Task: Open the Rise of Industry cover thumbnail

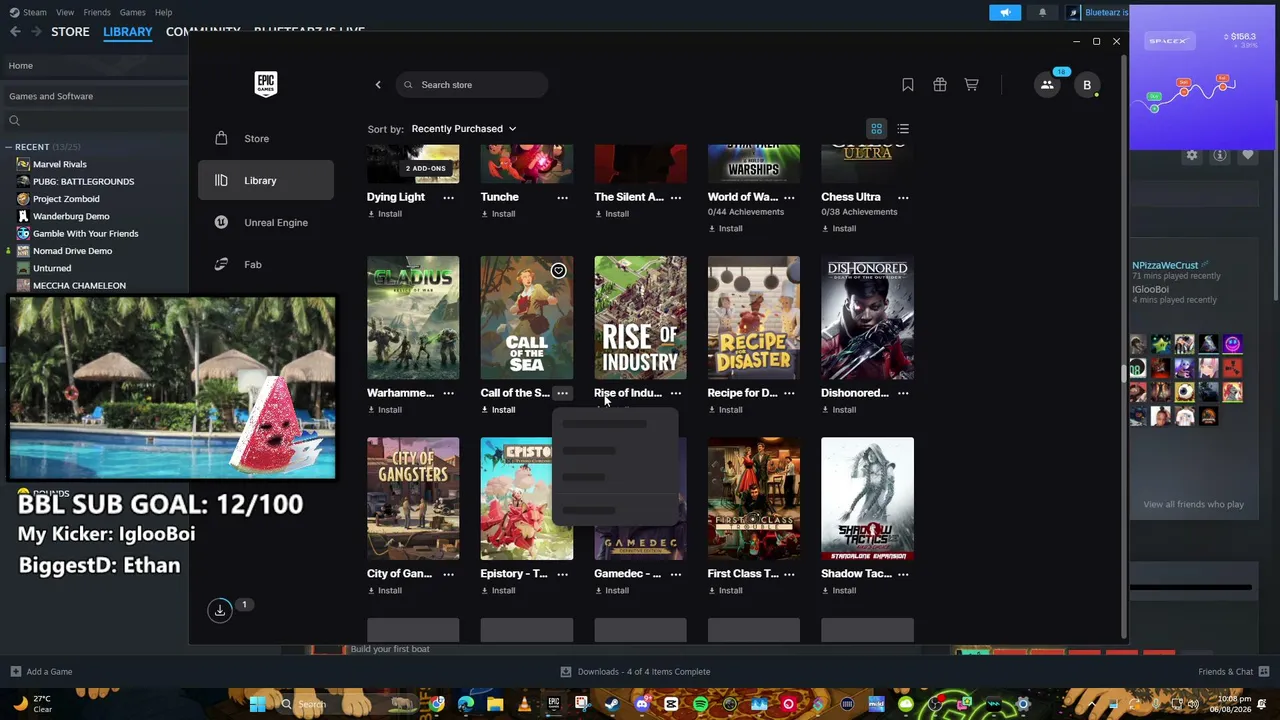Action: [640, 318]
